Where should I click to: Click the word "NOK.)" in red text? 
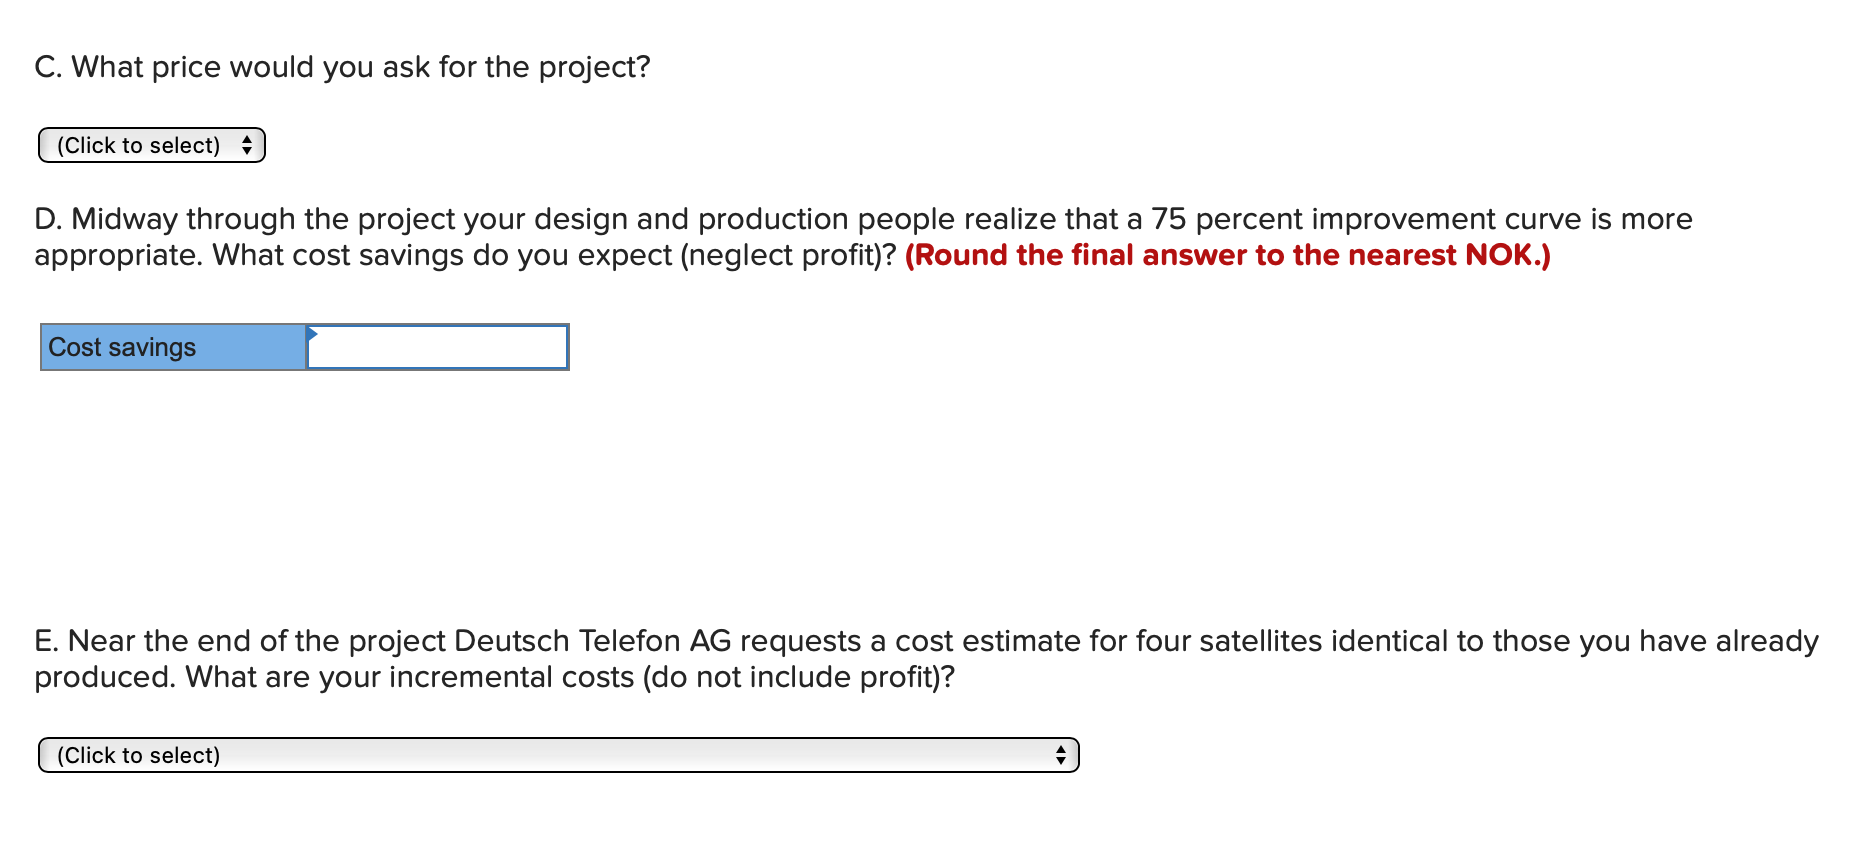pyautogui.click(x=1508, y=255)
